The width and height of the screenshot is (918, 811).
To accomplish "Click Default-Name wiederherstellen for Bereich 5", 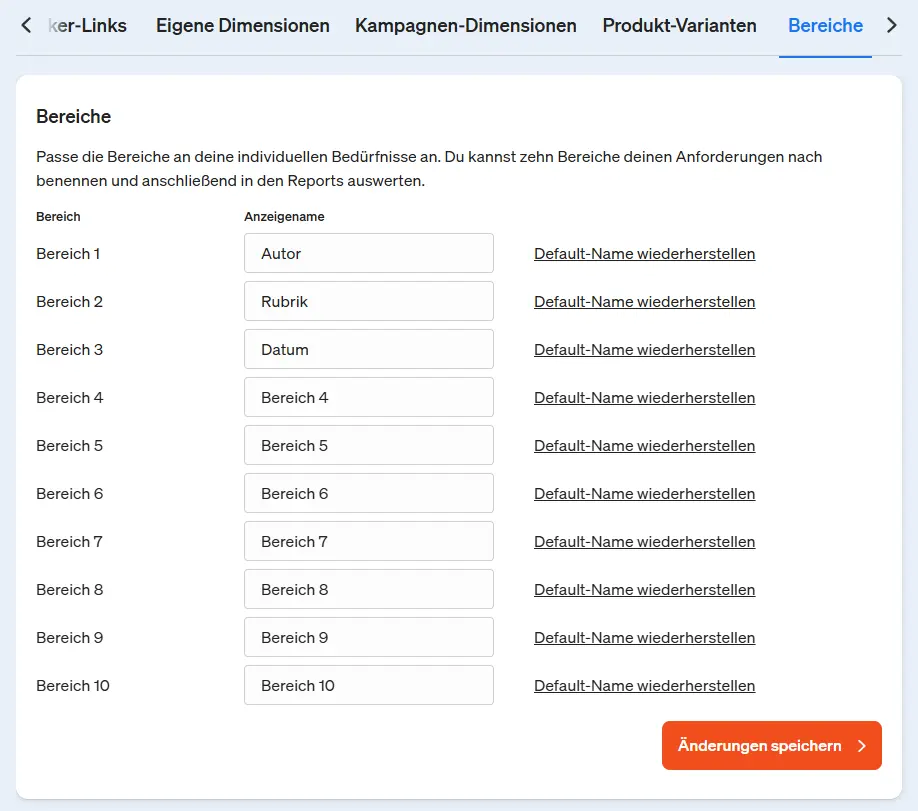I will (x=644, y=446).
